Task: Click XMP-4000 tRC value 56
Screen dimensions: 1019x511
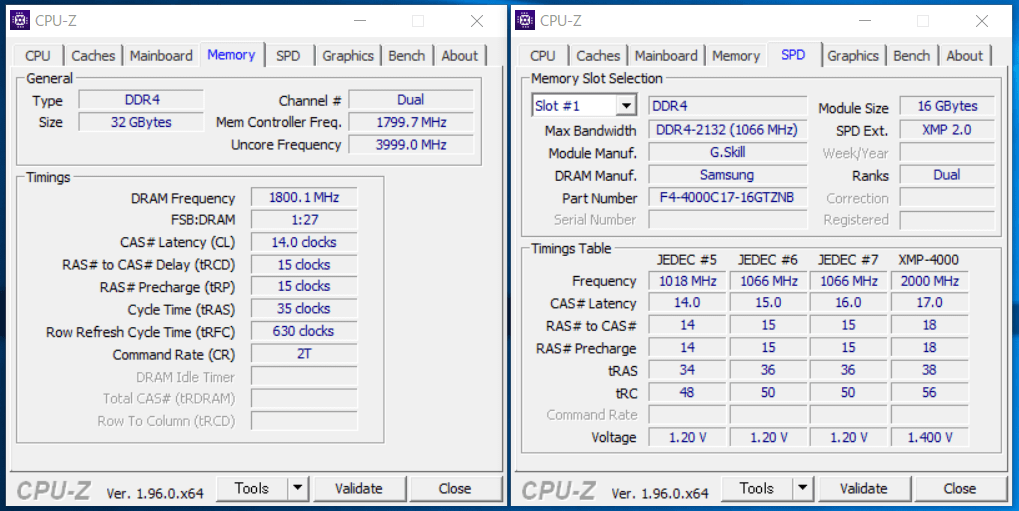Action: point(929,393)
